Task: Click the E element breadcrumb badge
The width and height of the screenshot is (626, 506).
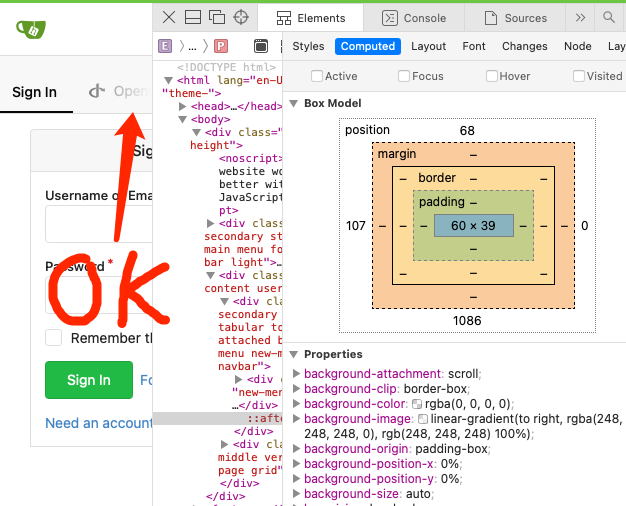Action: 165,46
